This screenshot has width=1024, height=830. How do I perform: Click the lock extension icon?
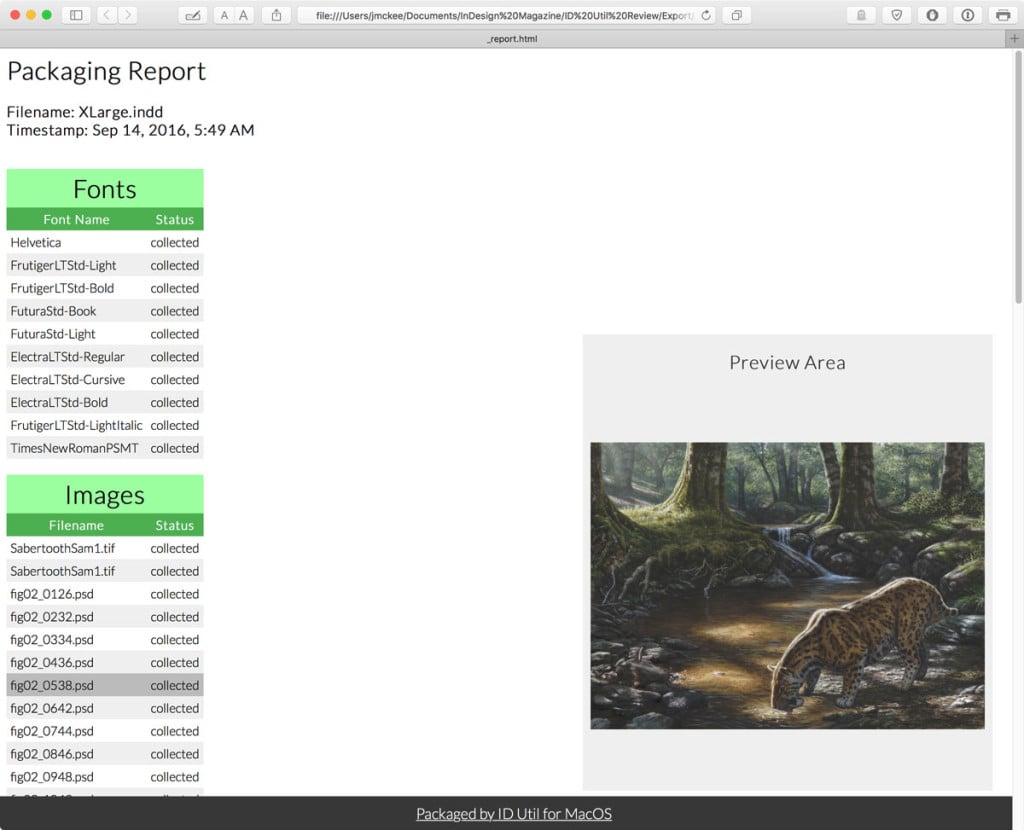[x=861, y=15]
